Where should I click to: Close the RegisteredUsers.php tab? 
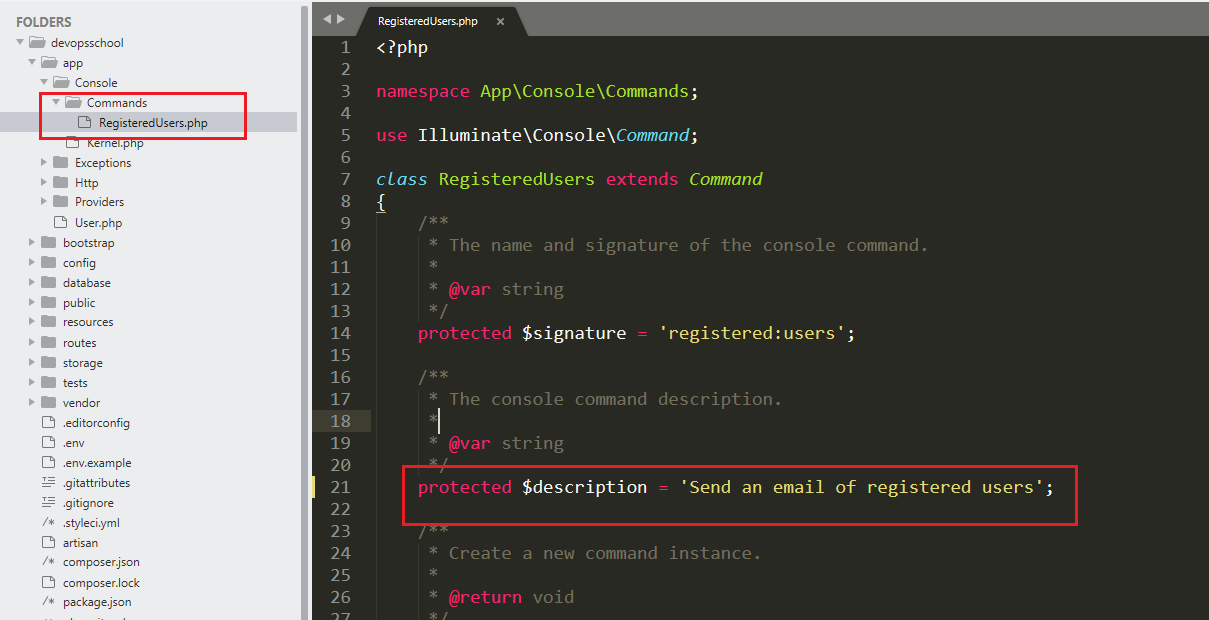(500, 21)
